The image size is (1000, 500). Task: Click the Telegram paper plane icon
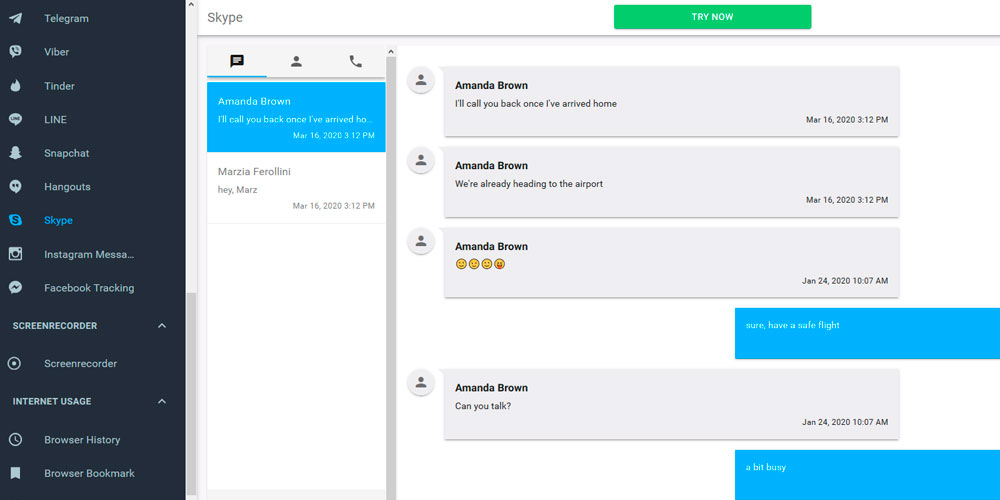[x=15, y=18]
